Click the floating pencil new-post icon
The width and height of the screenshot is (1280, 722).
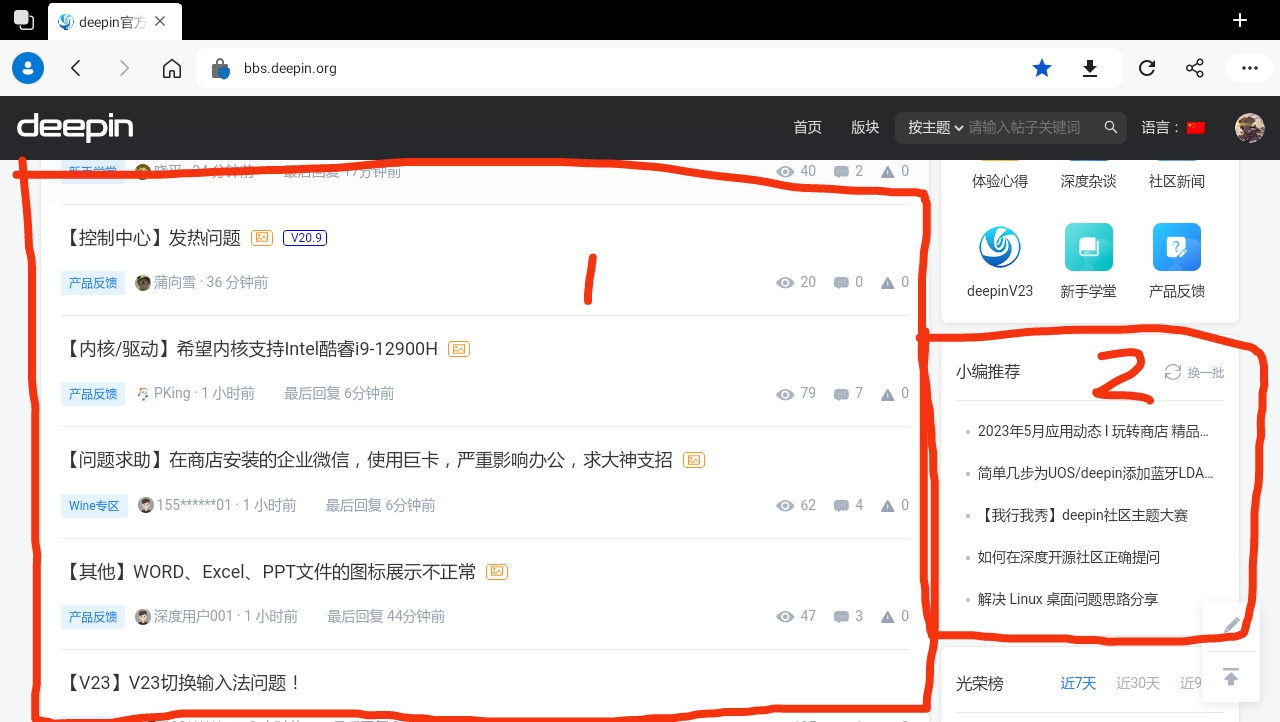(1231, 625)
